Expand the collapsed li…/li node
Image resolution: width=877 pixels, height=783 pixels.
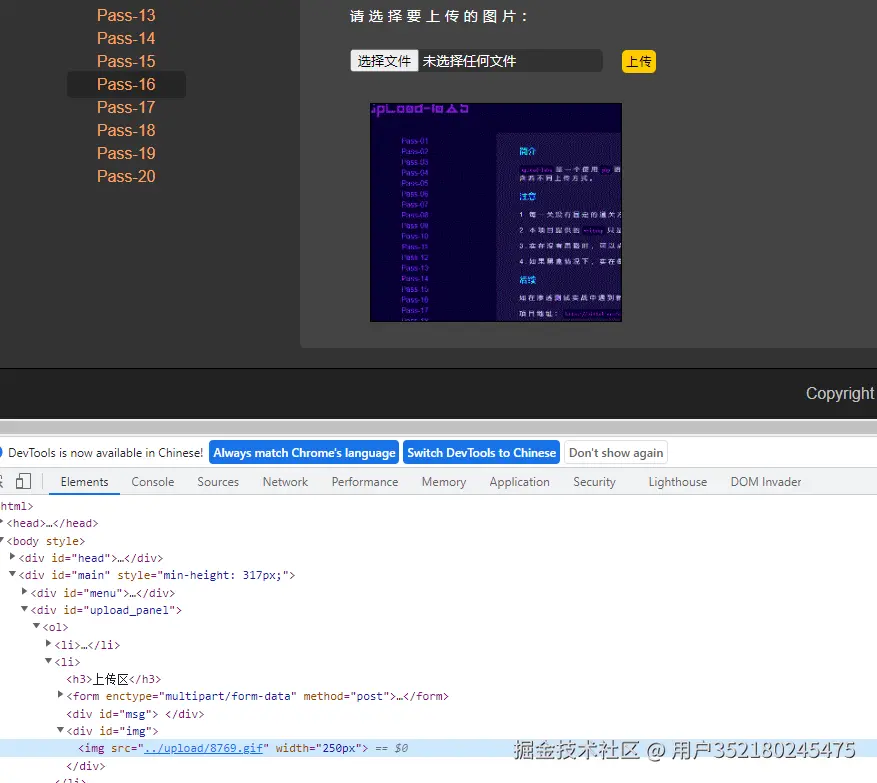point(49,644)
